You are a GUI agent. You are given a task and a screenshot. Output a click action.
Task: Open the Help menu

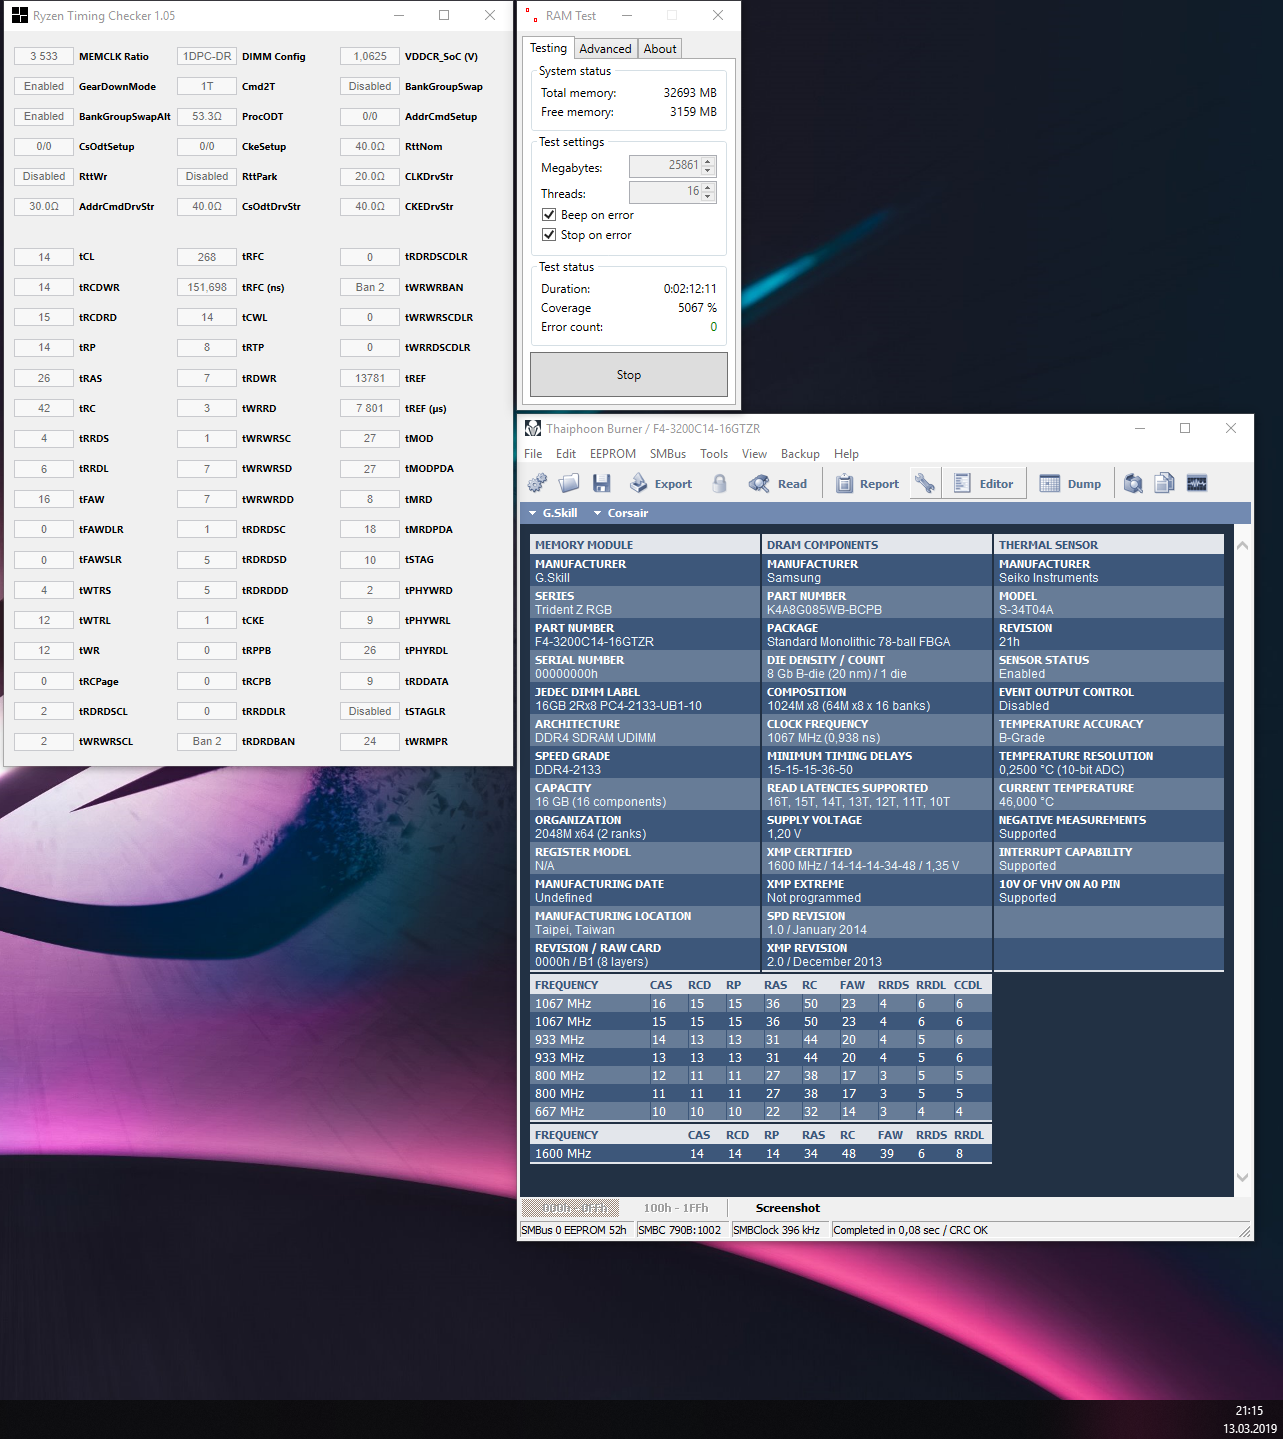coord(846,454)
